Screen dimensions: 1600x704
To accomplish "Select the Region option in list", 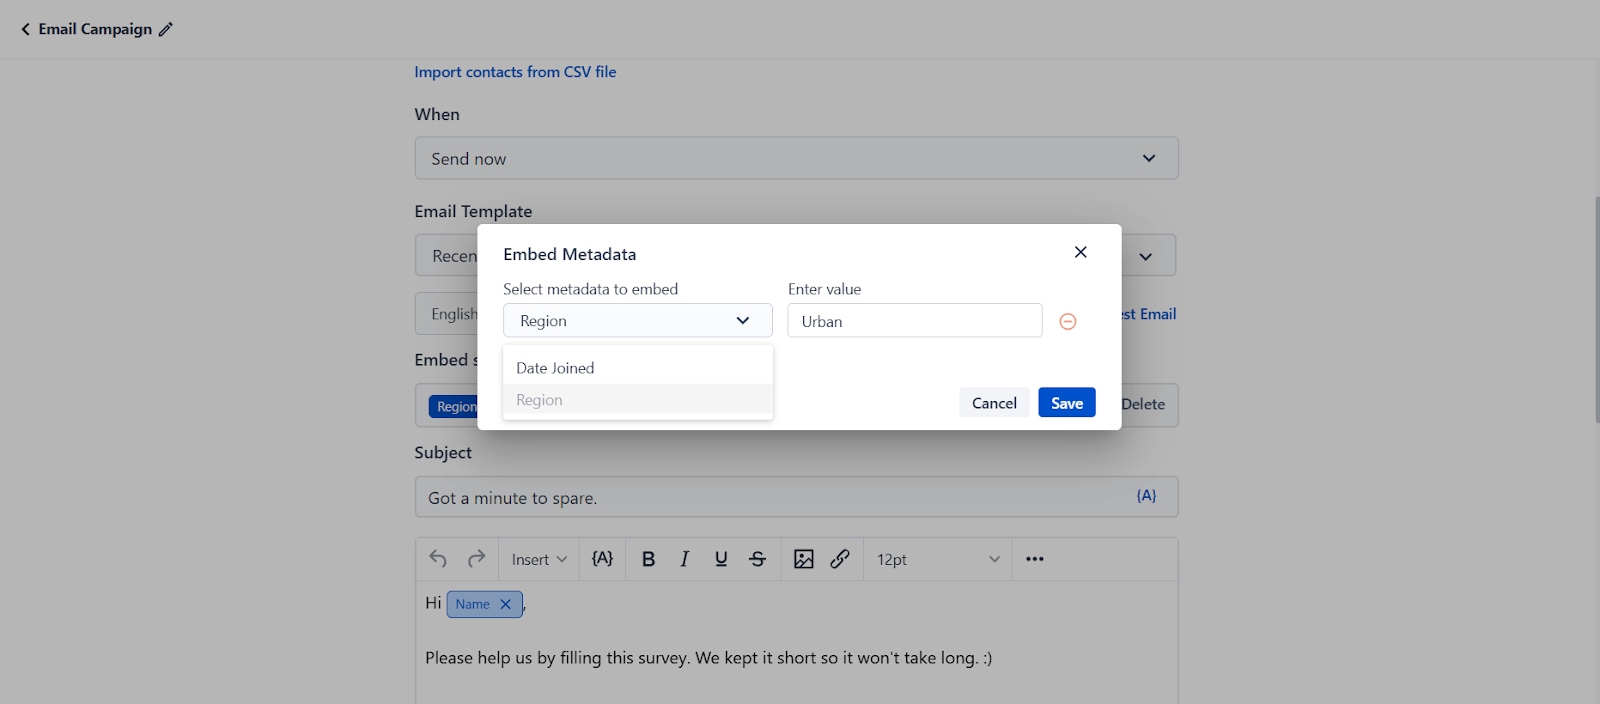I will point(540,400).
